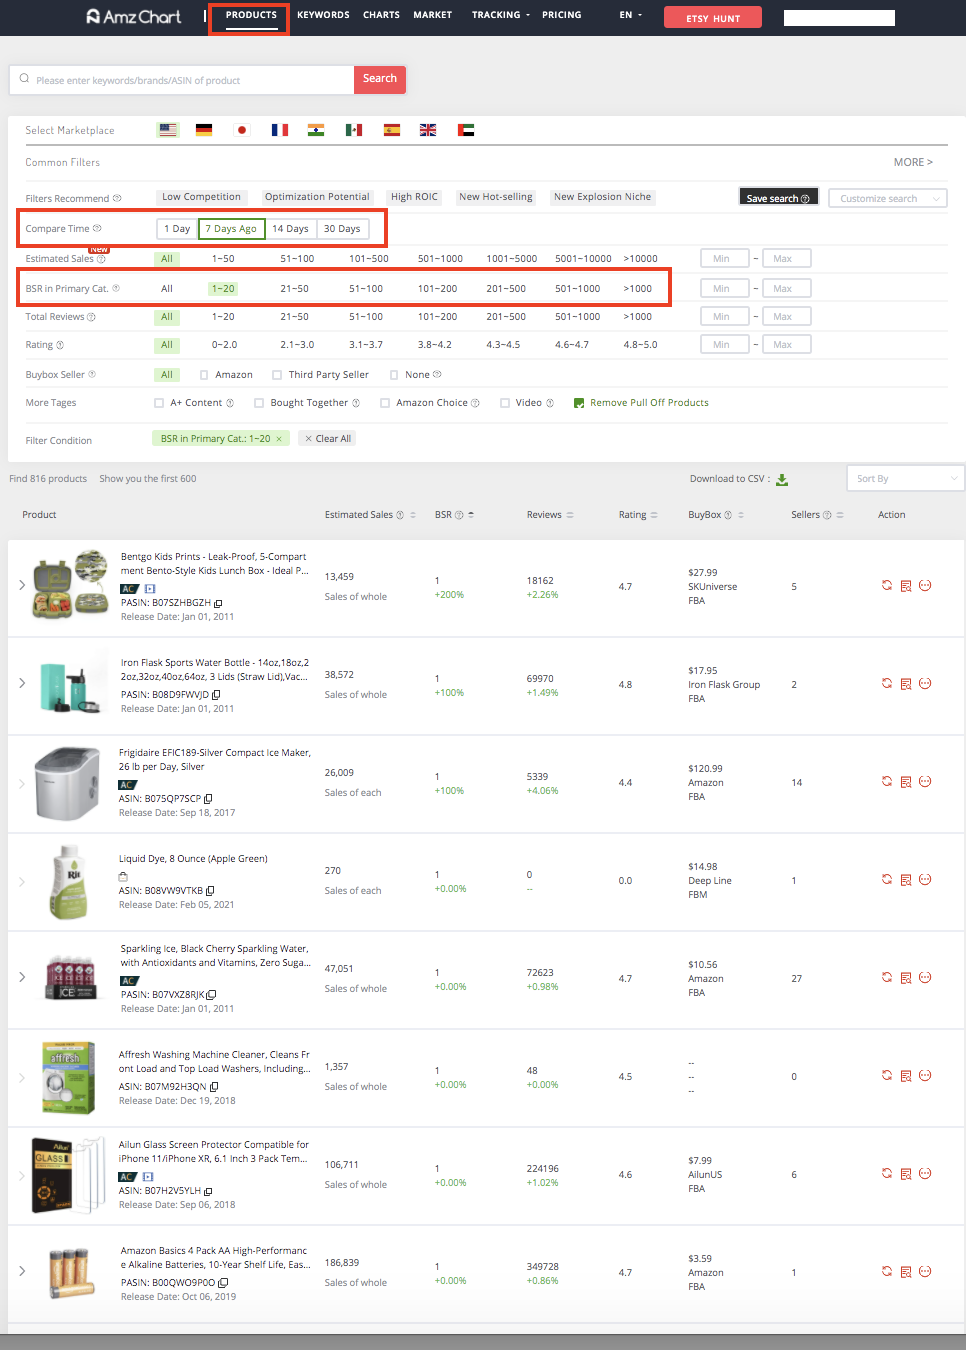Check the Third Party Seller checkbox
This screenshot has height=1350, width=966.
click(x=277, y=375)
